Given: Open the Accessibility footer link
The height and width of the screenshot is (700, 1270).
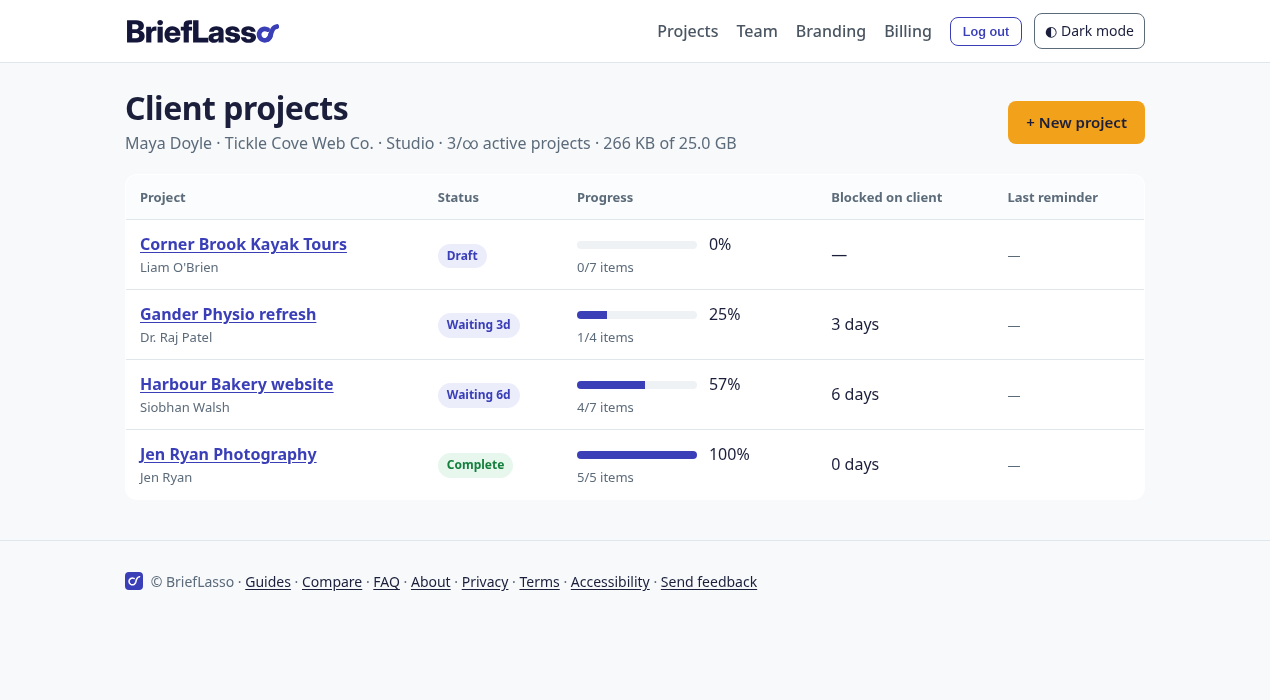Looking at the screenshot, I should pyautogui.click(x=610, y=582).
